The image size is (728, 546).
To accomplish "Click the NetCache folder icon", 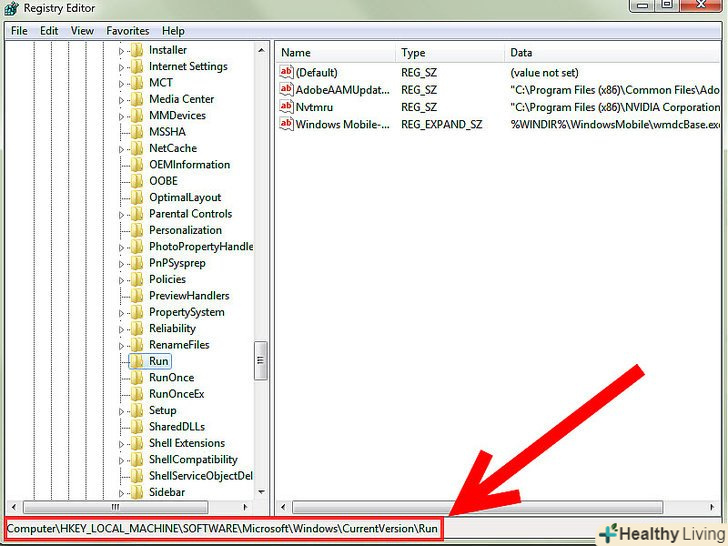I will pos(136,148).
